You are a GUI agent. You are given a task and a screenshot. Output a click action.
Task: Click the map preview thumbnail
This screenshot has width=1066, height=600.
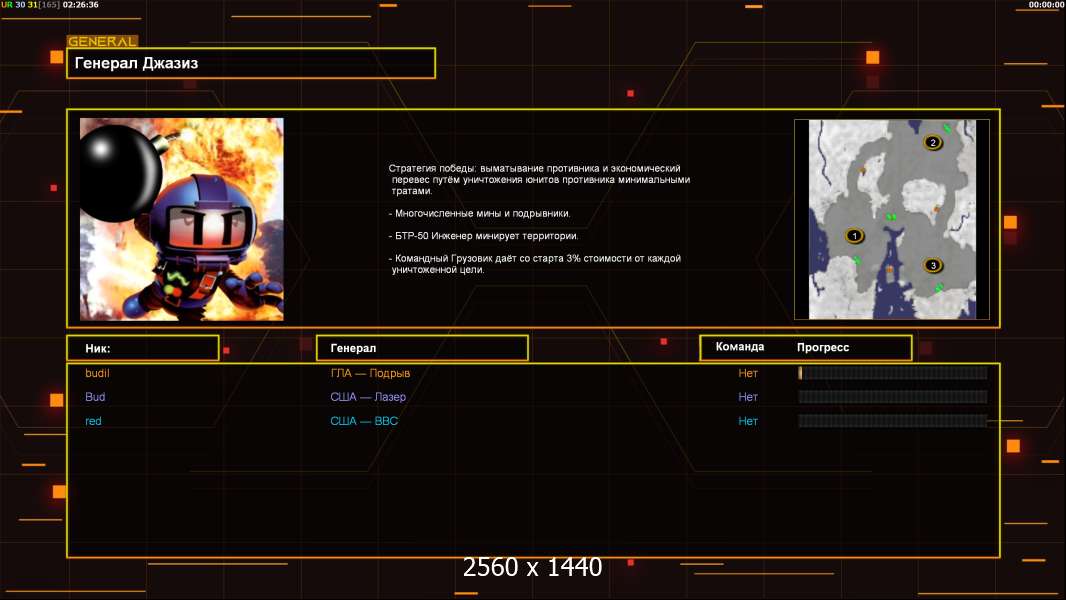coord(892,219)
